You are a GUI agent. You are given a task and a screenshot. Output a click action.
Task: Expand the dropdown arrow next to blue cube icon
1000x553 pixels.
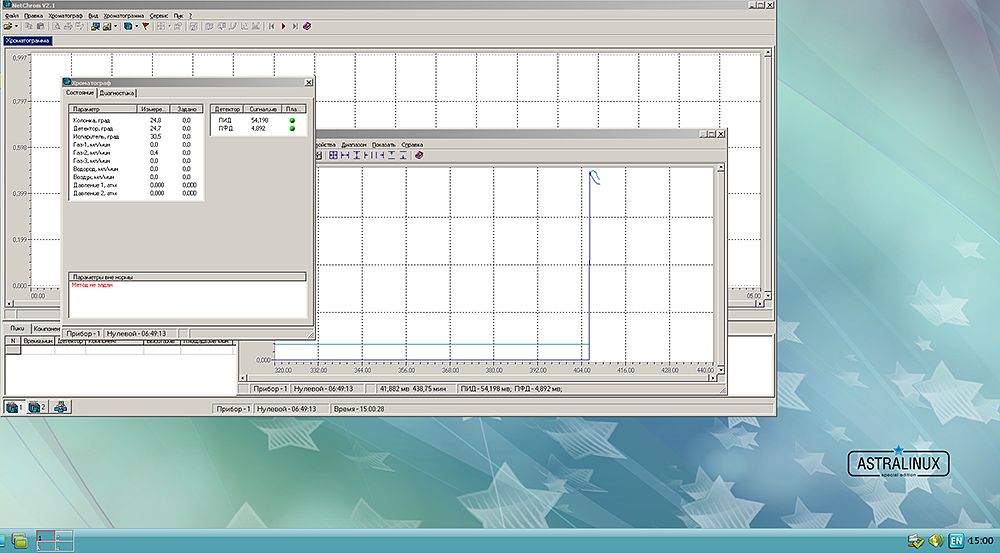[x=136, y=26]
